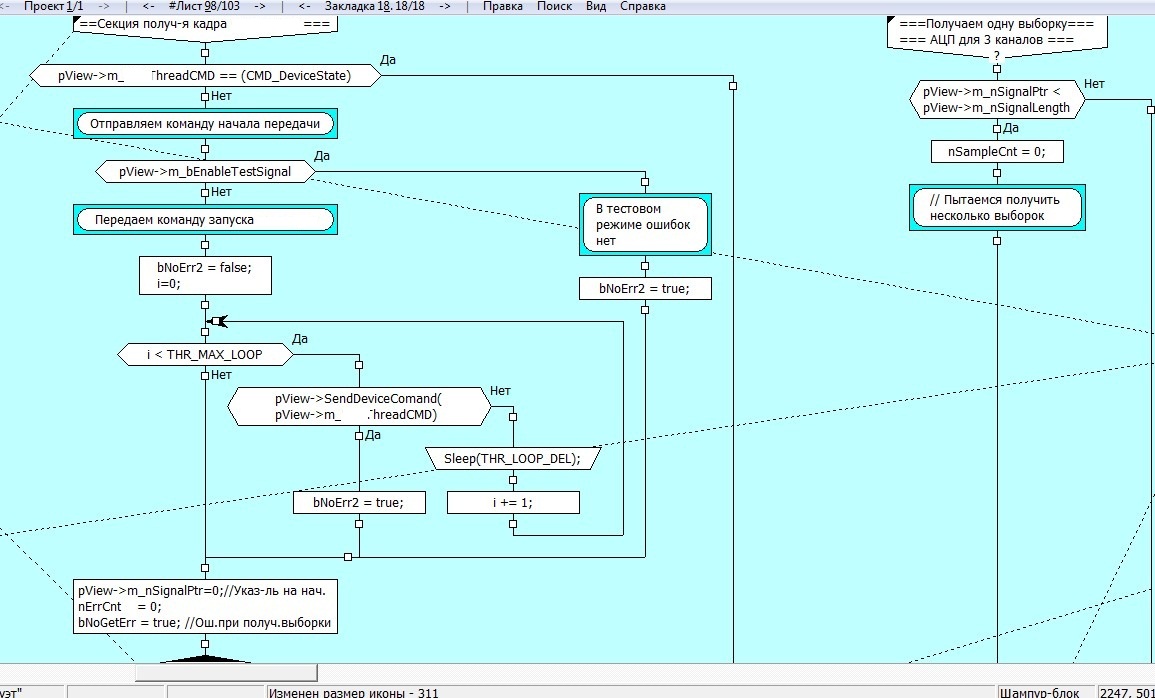Screen dimensions: 1155x698
Task: Select the 'В тестовом режиме ошибок нет' comment
Action: [644, 224]
